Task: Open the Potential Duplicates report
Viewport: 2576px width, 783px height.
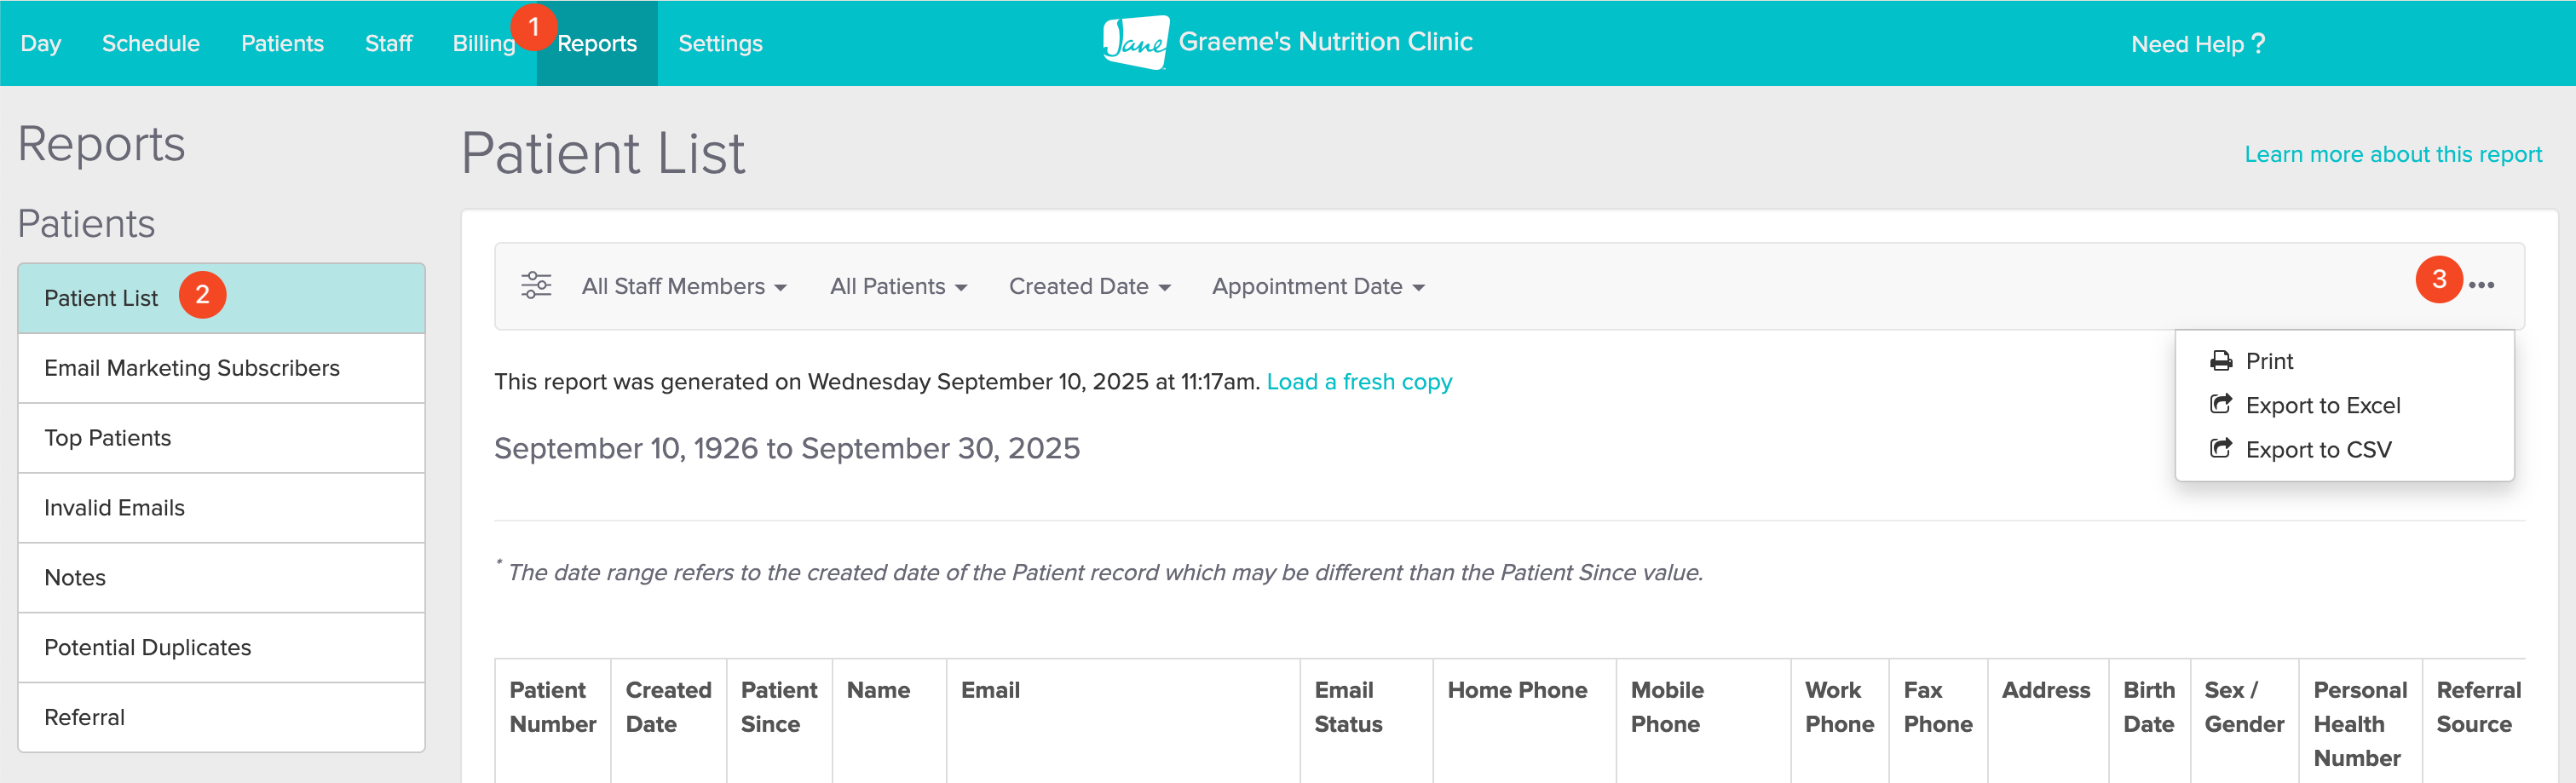Action: tap(148, 647)
